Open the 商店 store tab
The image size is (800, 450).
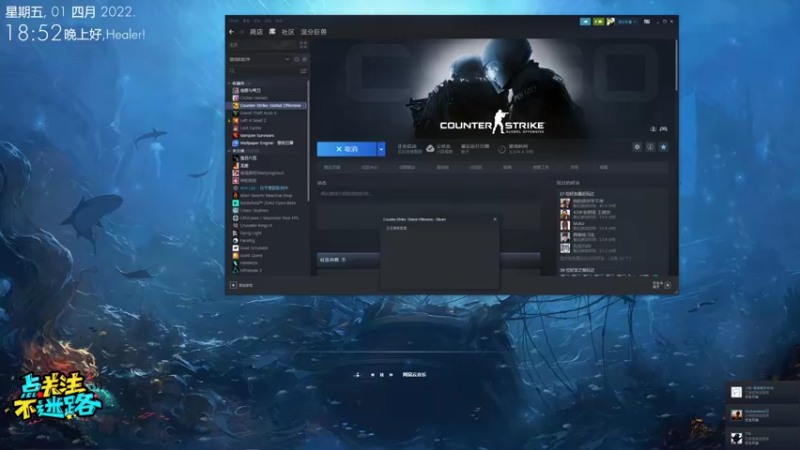[256, 32]
